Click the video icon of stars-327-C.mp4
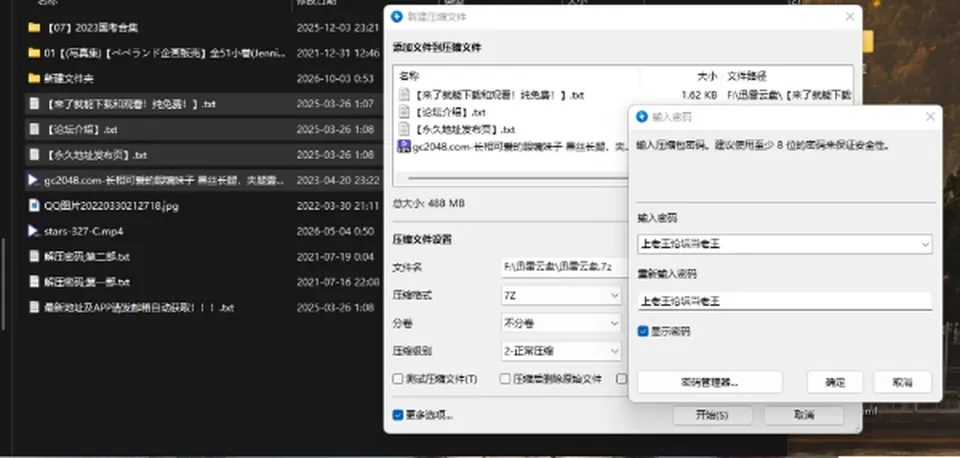This screenshot has height=458, width=960. click(34, 231)
